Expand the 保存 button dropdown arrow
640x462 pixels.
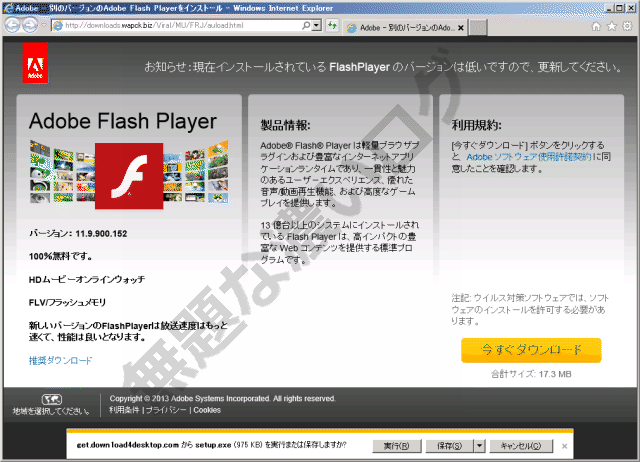coord(480,446)
